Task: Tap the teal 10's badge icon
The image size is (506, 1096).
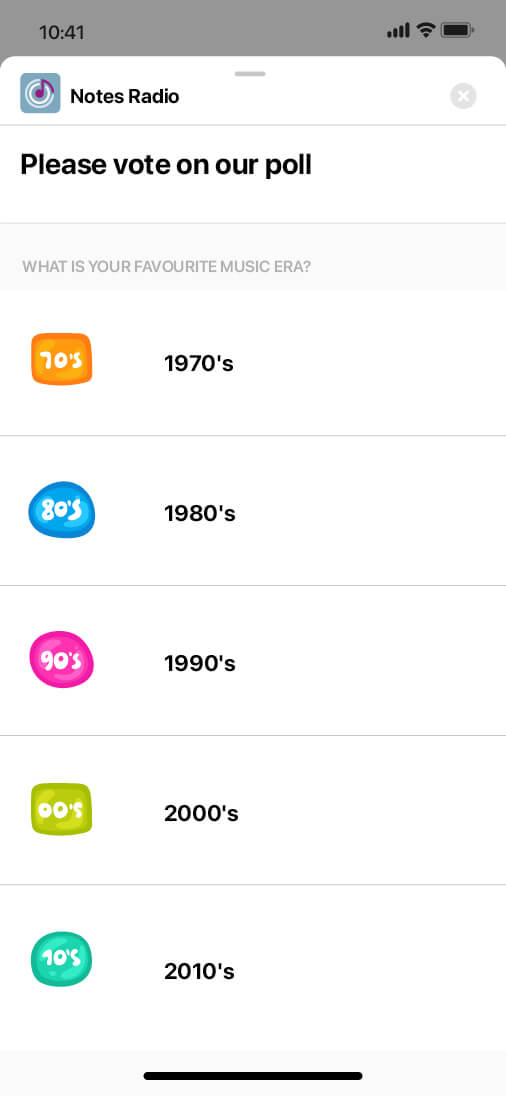Action: [x=62, y=959]
